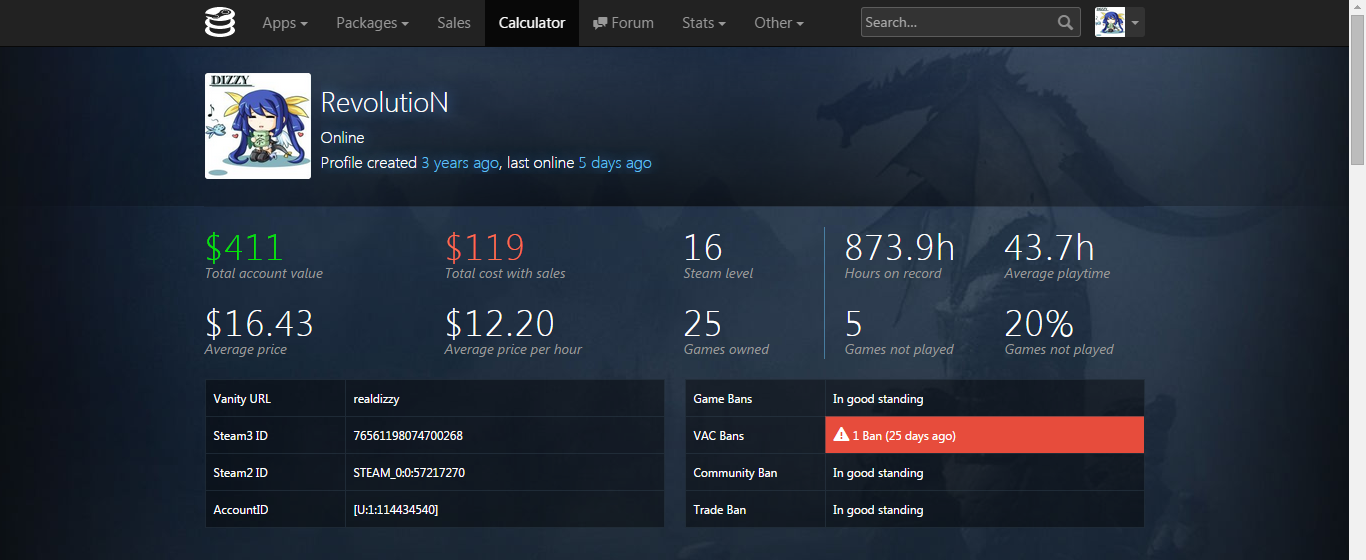The height and width of the screenshot is (560, 1366).
Task: Select the Calculator tab
Action: coord(532,22)
